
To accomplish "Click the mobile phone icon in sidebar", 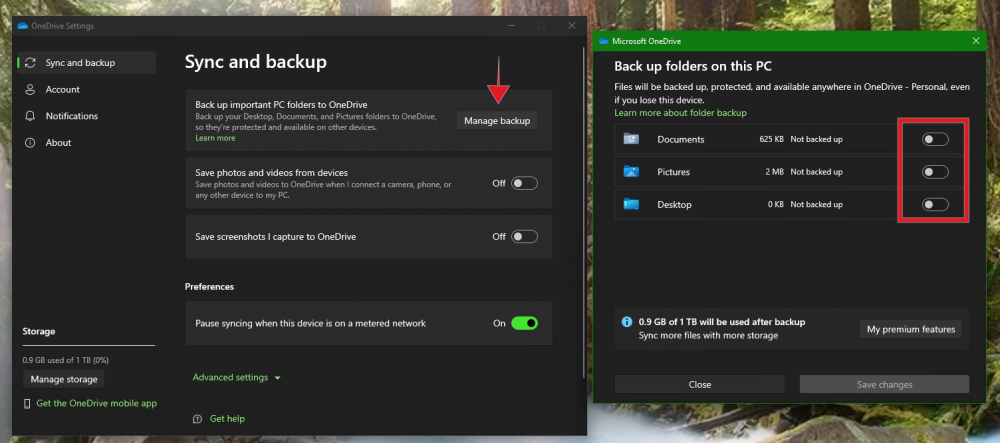I will 27,403.
